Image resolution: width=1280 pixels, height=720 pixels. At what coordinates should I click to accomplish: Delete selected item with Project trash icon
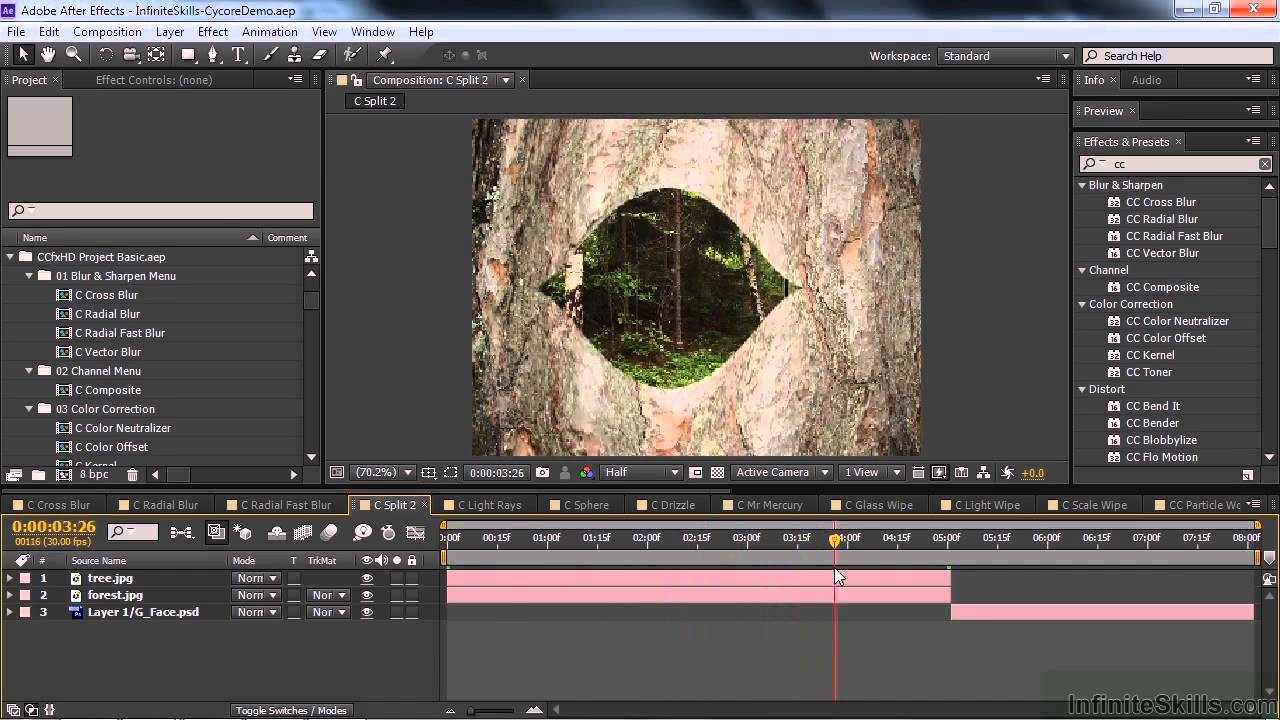point(132,475)
